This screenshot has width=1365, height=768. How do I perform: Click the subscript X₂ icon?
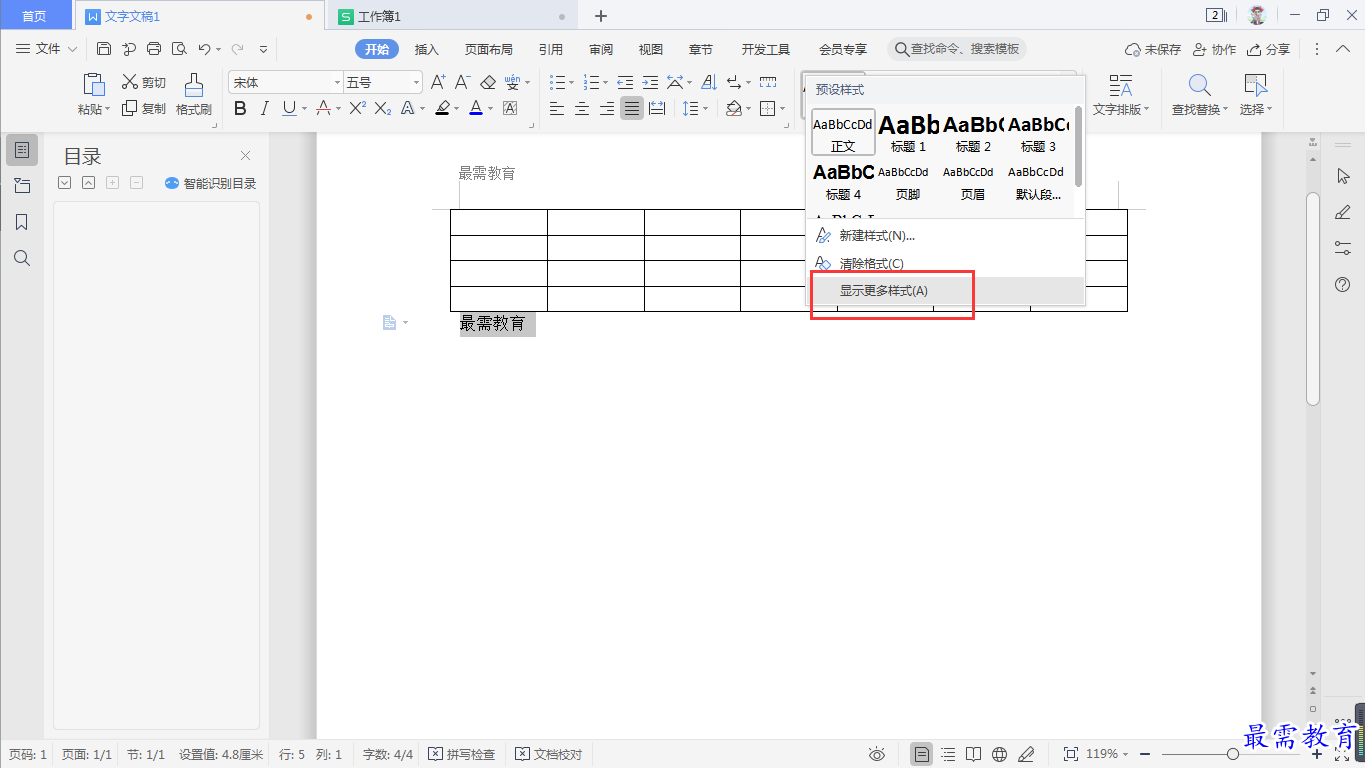[x=383, y=108]
